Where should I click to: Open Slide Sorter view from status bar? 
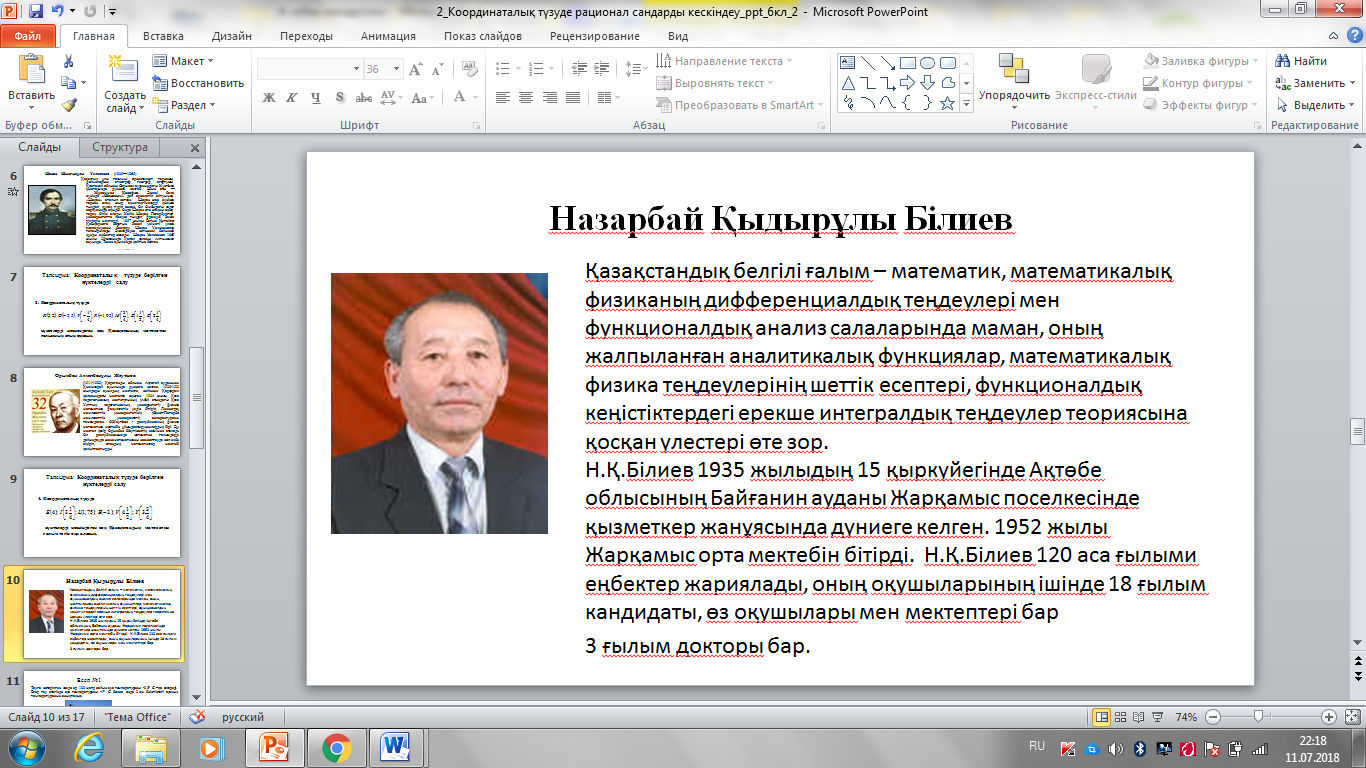(x=1121, y=717)
